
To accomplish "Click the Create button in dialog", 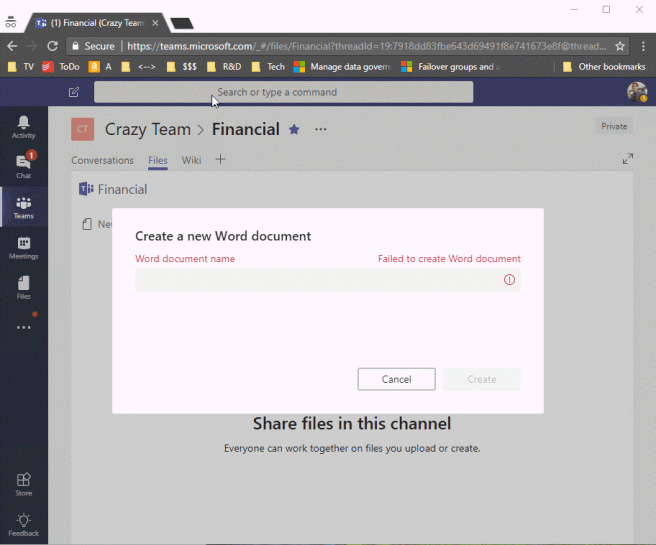I will coord(482,379).
